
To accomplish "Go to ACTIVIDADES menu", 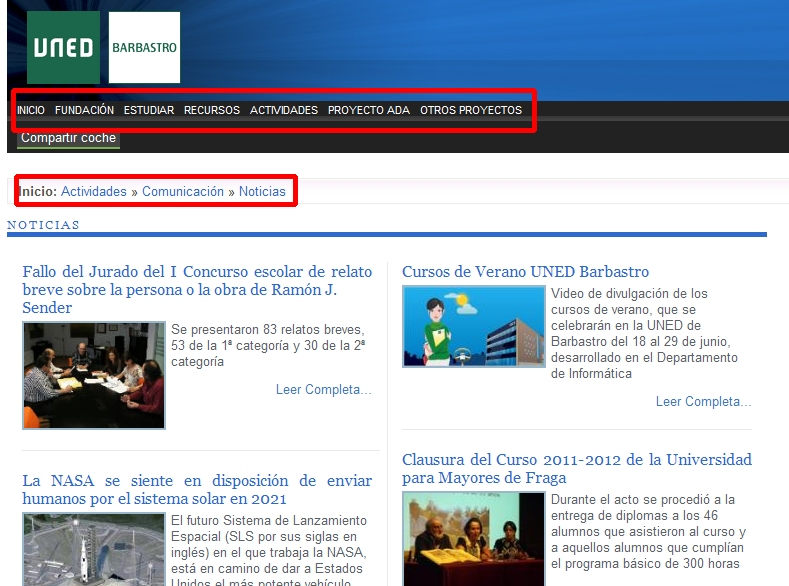I will [284, 110].
